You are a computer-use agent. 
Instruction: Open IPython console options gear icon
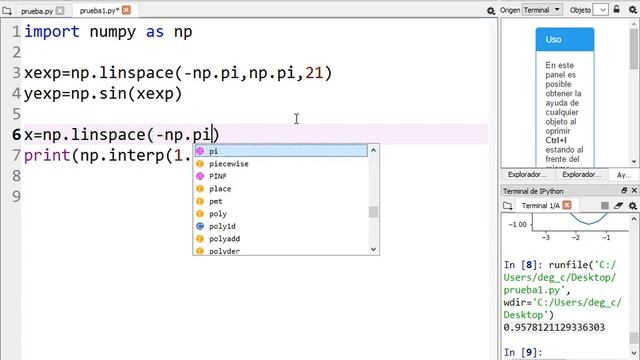[632, 206]
